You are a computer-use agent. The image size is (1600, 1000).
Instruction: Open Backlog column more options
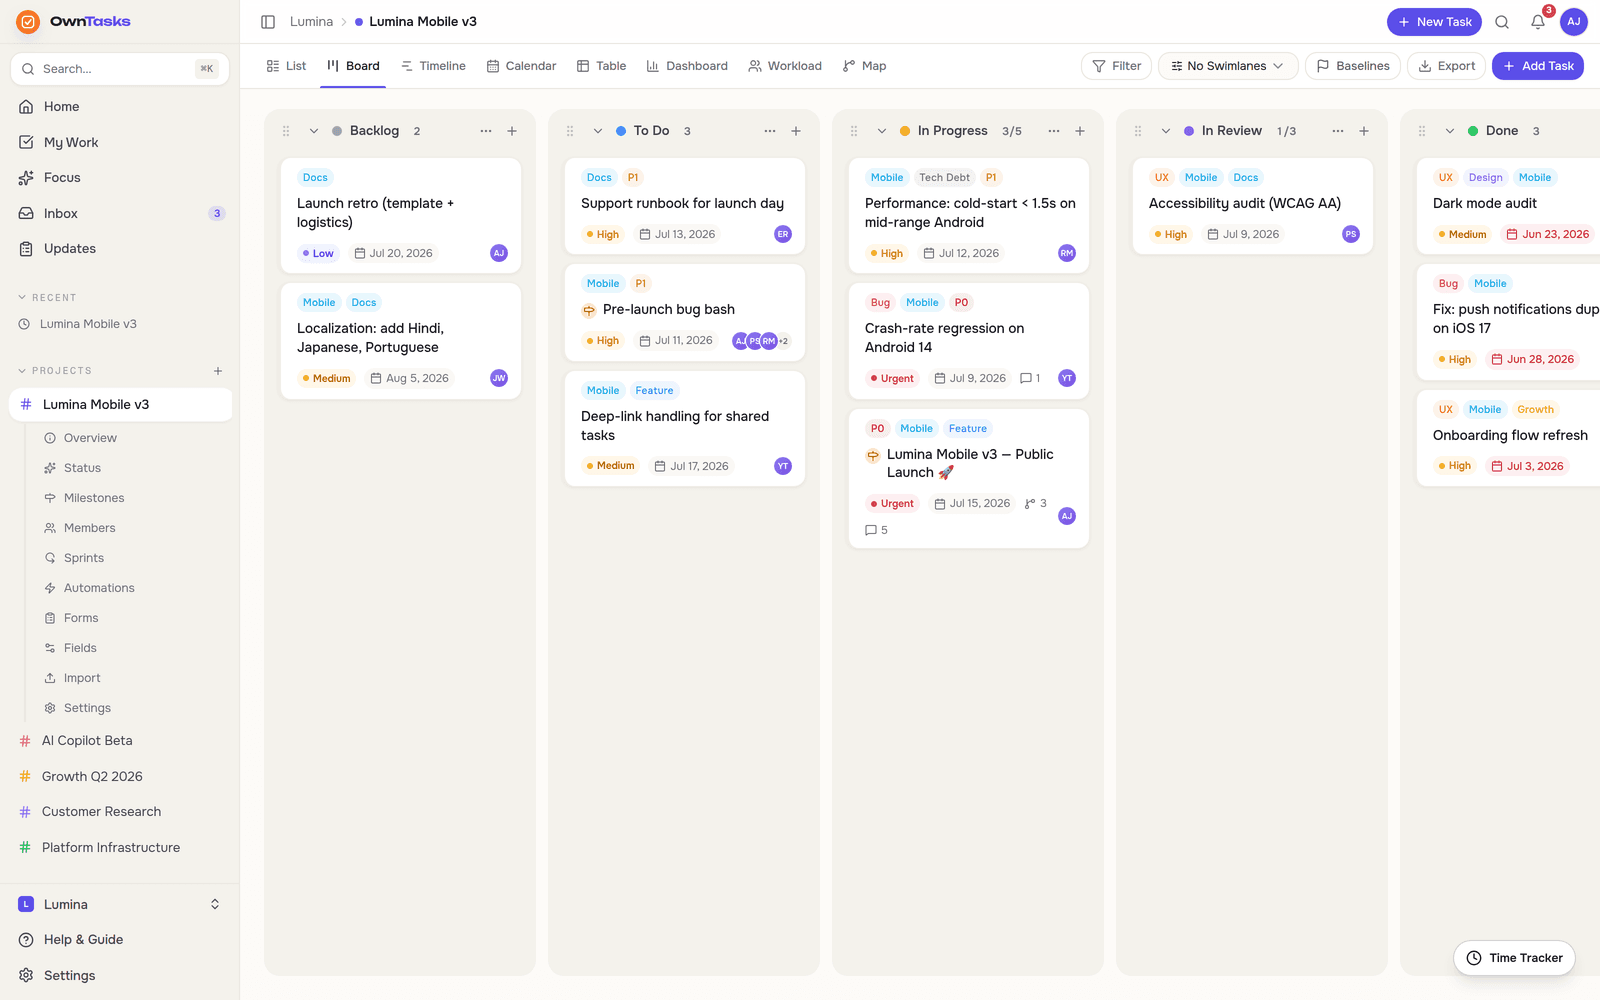pos(486,131)
